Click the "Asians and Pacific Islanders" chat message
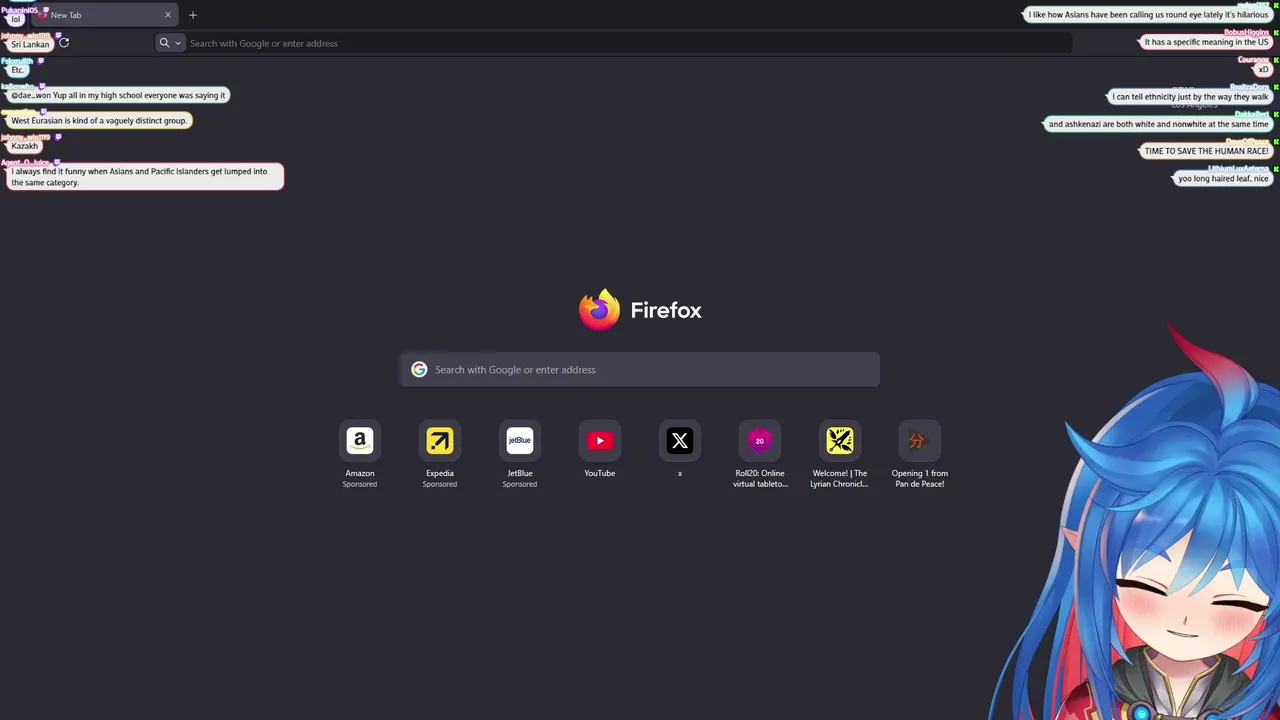 pyautogui.click(x=145, y=177)
